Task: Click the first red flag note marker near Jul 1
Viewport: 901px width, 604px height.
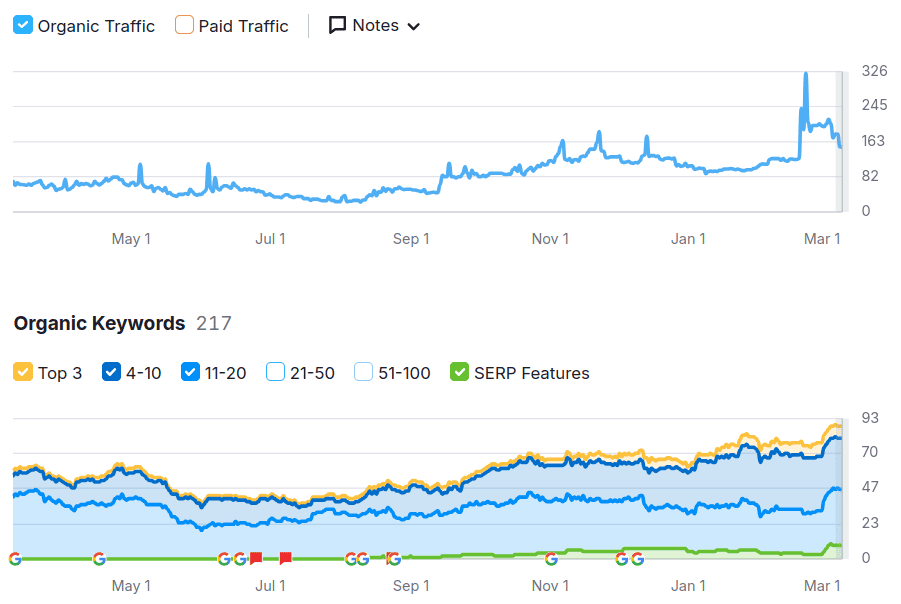Action: click(255, 558)
